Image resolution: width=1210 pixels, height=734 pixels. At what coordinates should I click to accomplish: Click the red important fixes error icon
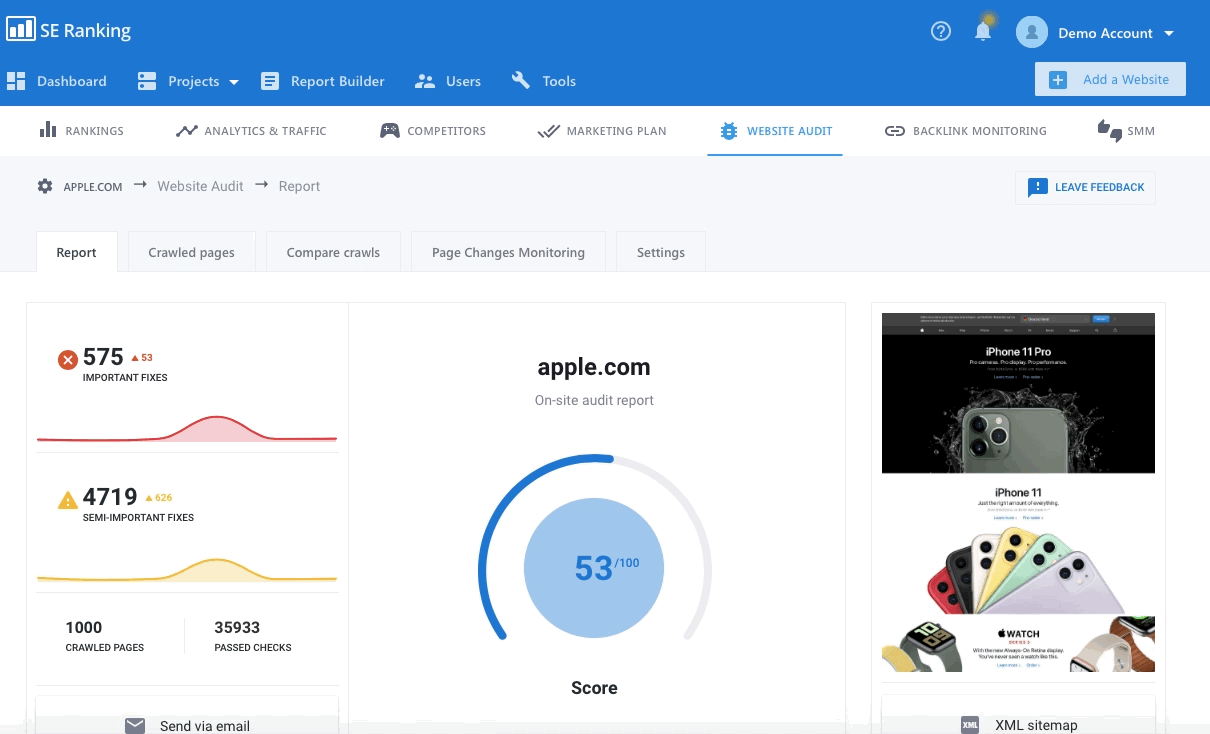(x=68, y=360)
